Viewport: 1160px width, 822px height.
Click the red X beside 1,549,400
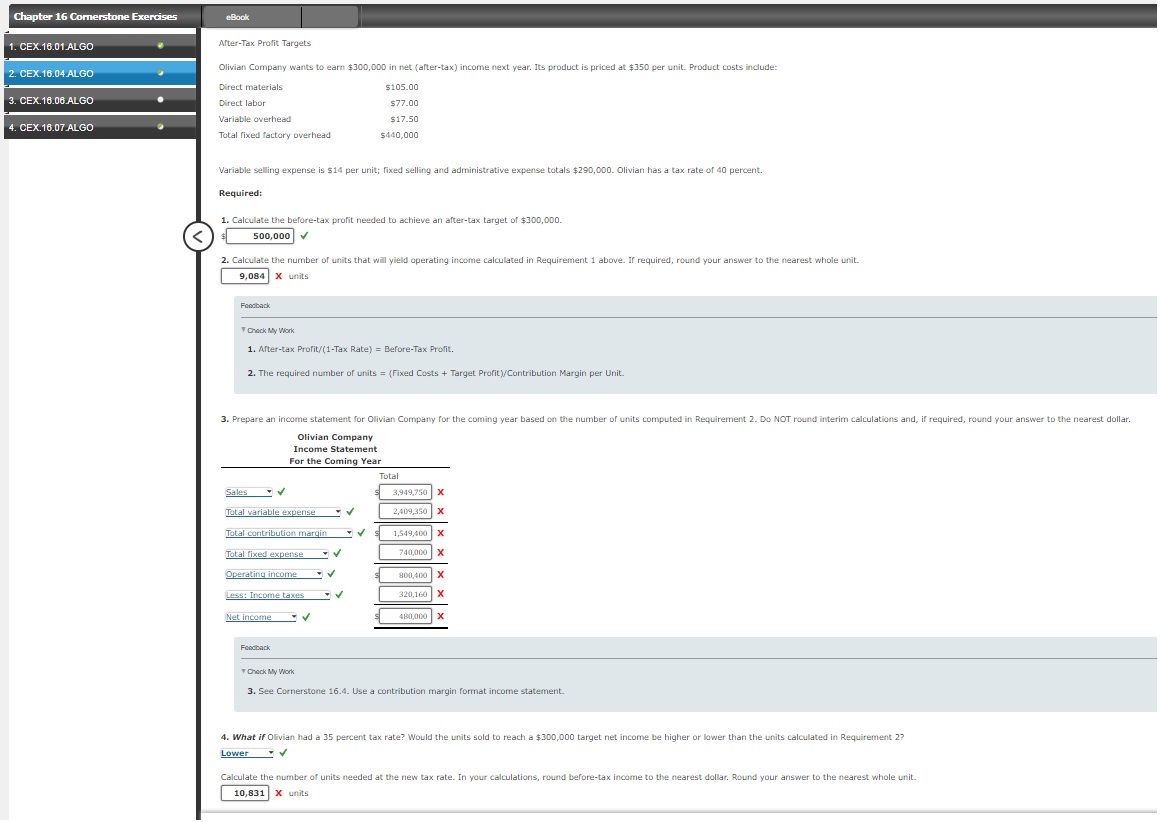pyautogui.click(x=441, y=533)
